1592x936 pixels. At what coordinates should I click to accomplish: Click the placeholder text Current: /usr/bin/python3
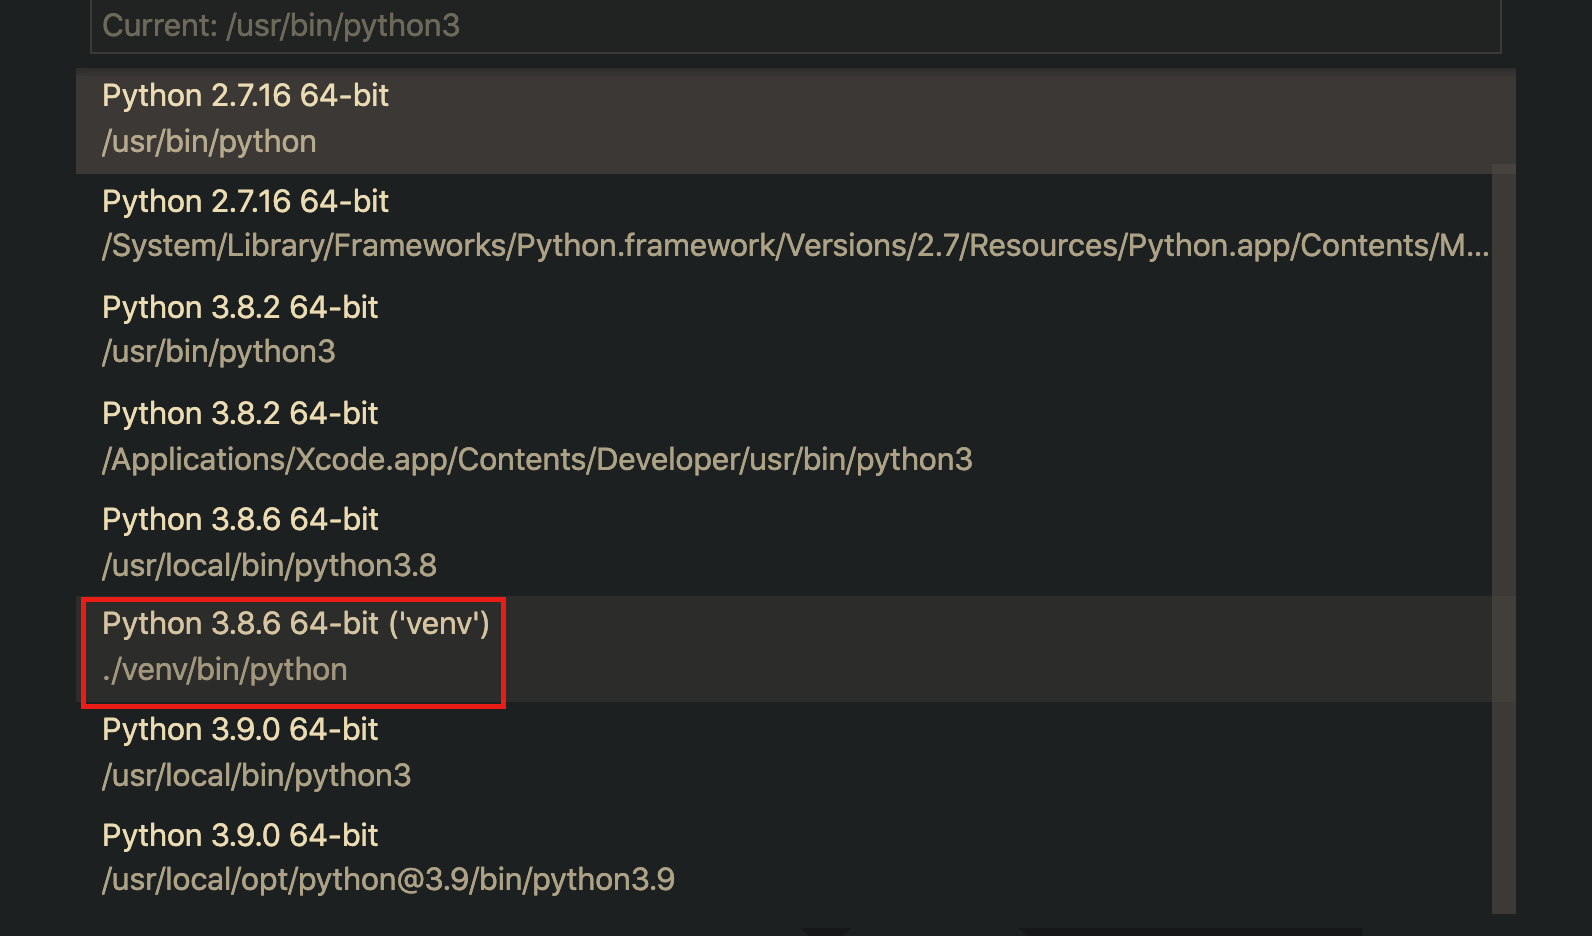[x=283, y=25]
